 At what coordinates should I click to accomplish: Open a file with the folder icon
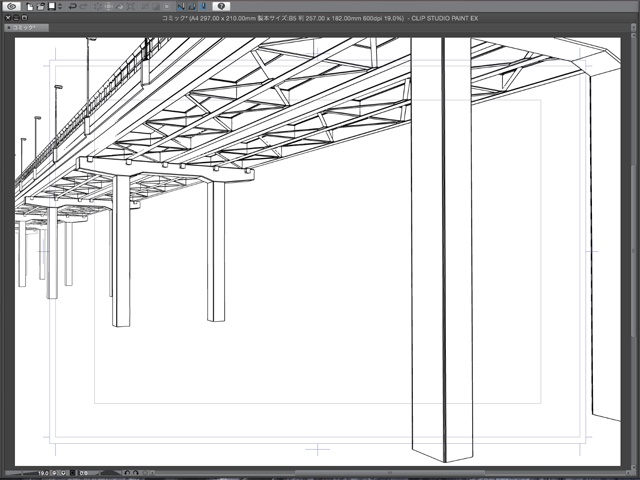click(41, 7)
